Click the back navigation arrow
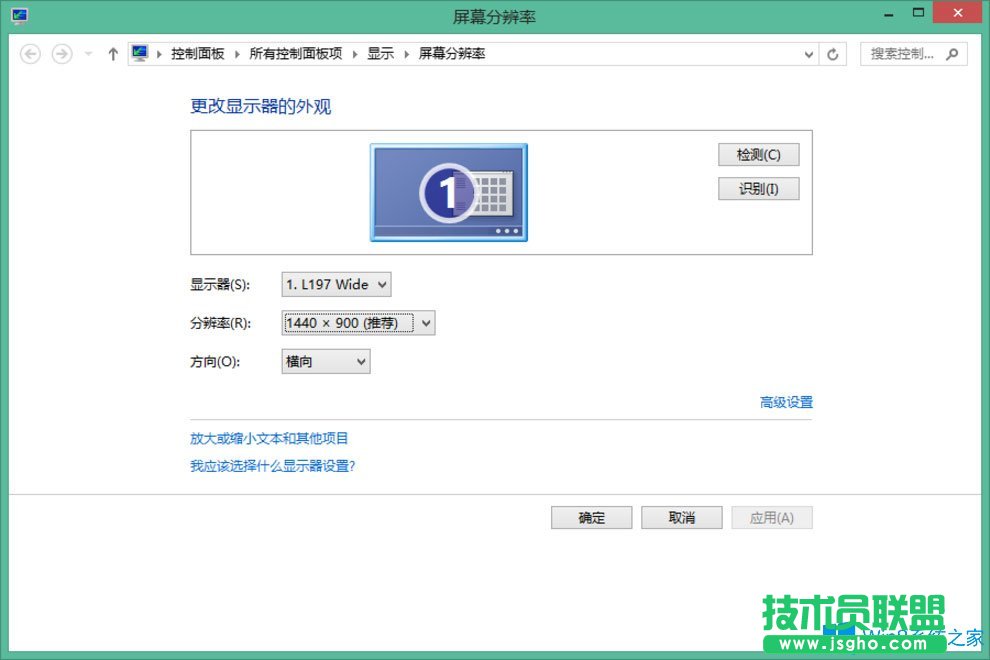Viewport: 990px width, 660px height. 30,53
